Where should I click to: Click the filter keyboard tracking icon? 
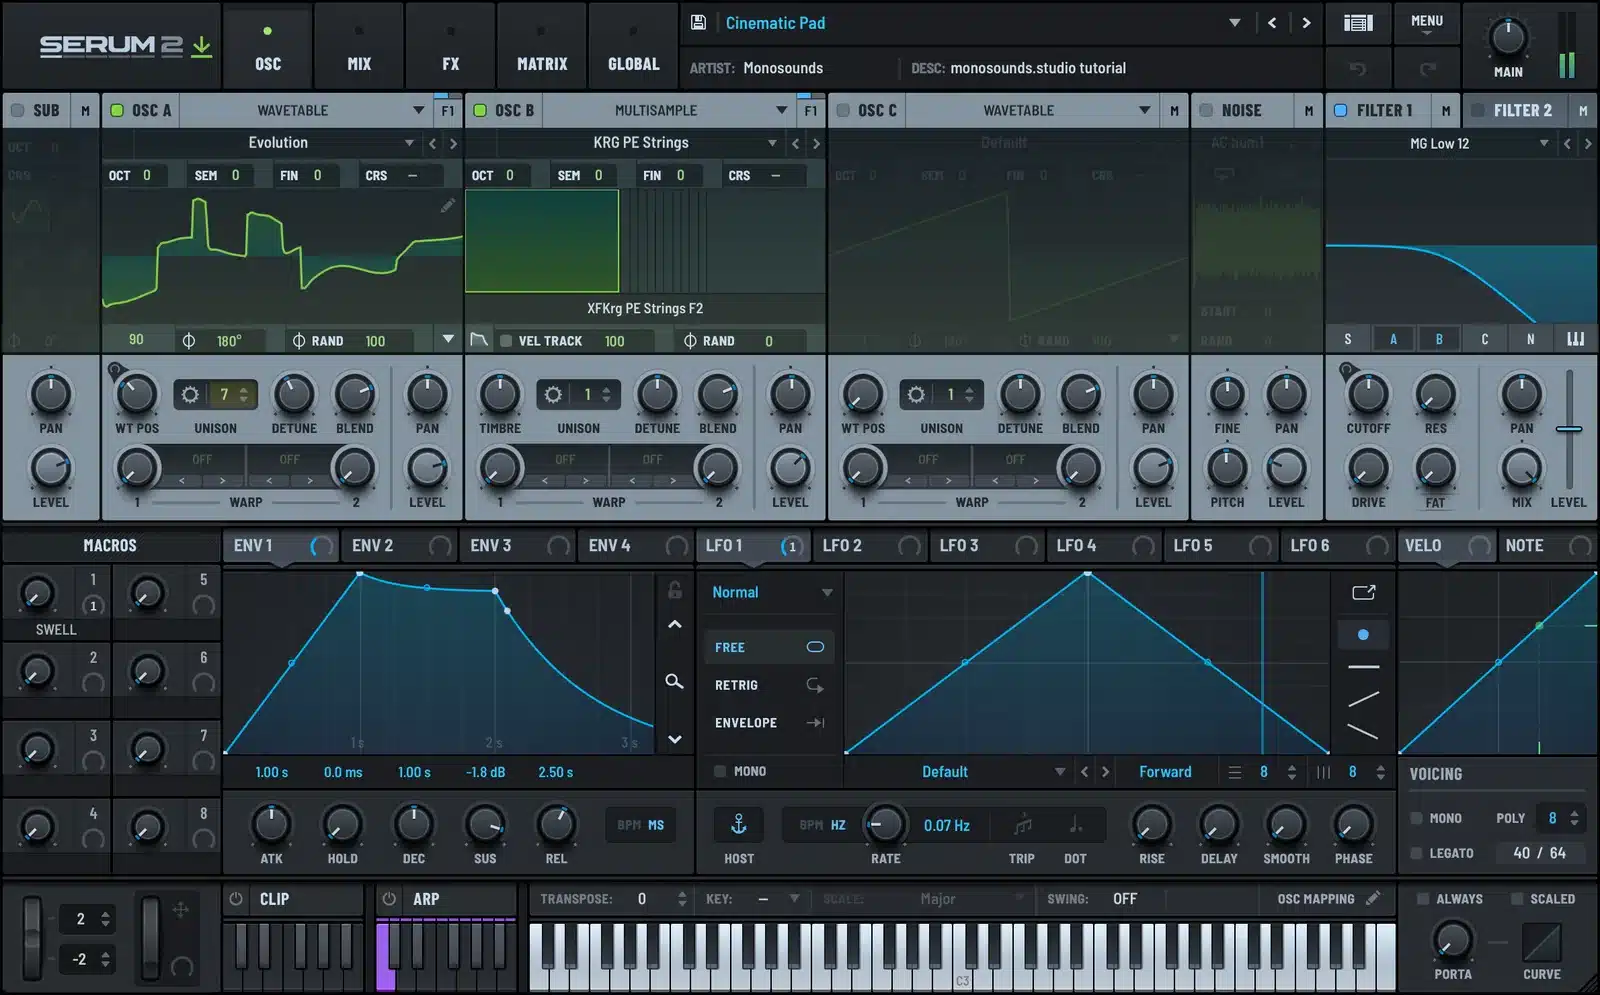point(1576,339)
